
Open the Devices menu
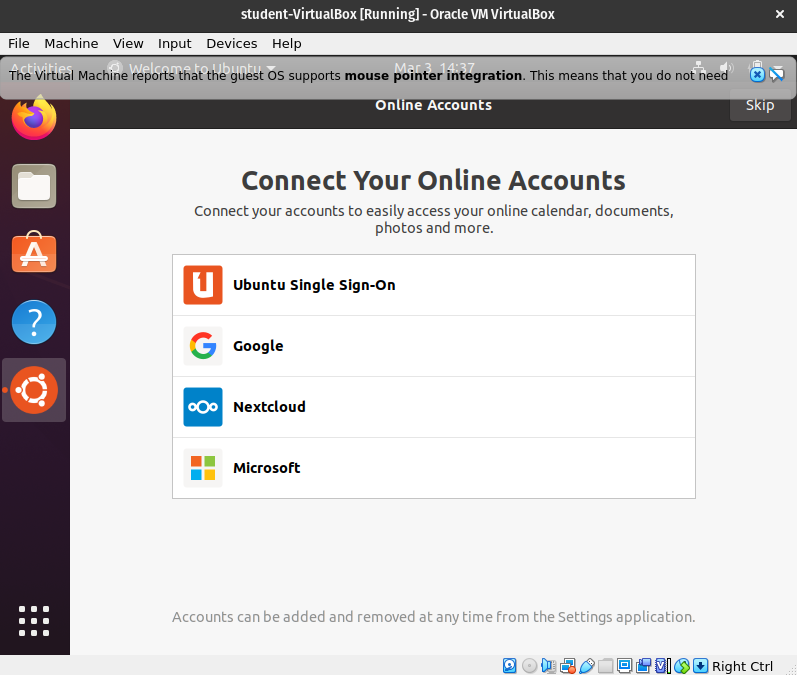(x=231, y=43)
